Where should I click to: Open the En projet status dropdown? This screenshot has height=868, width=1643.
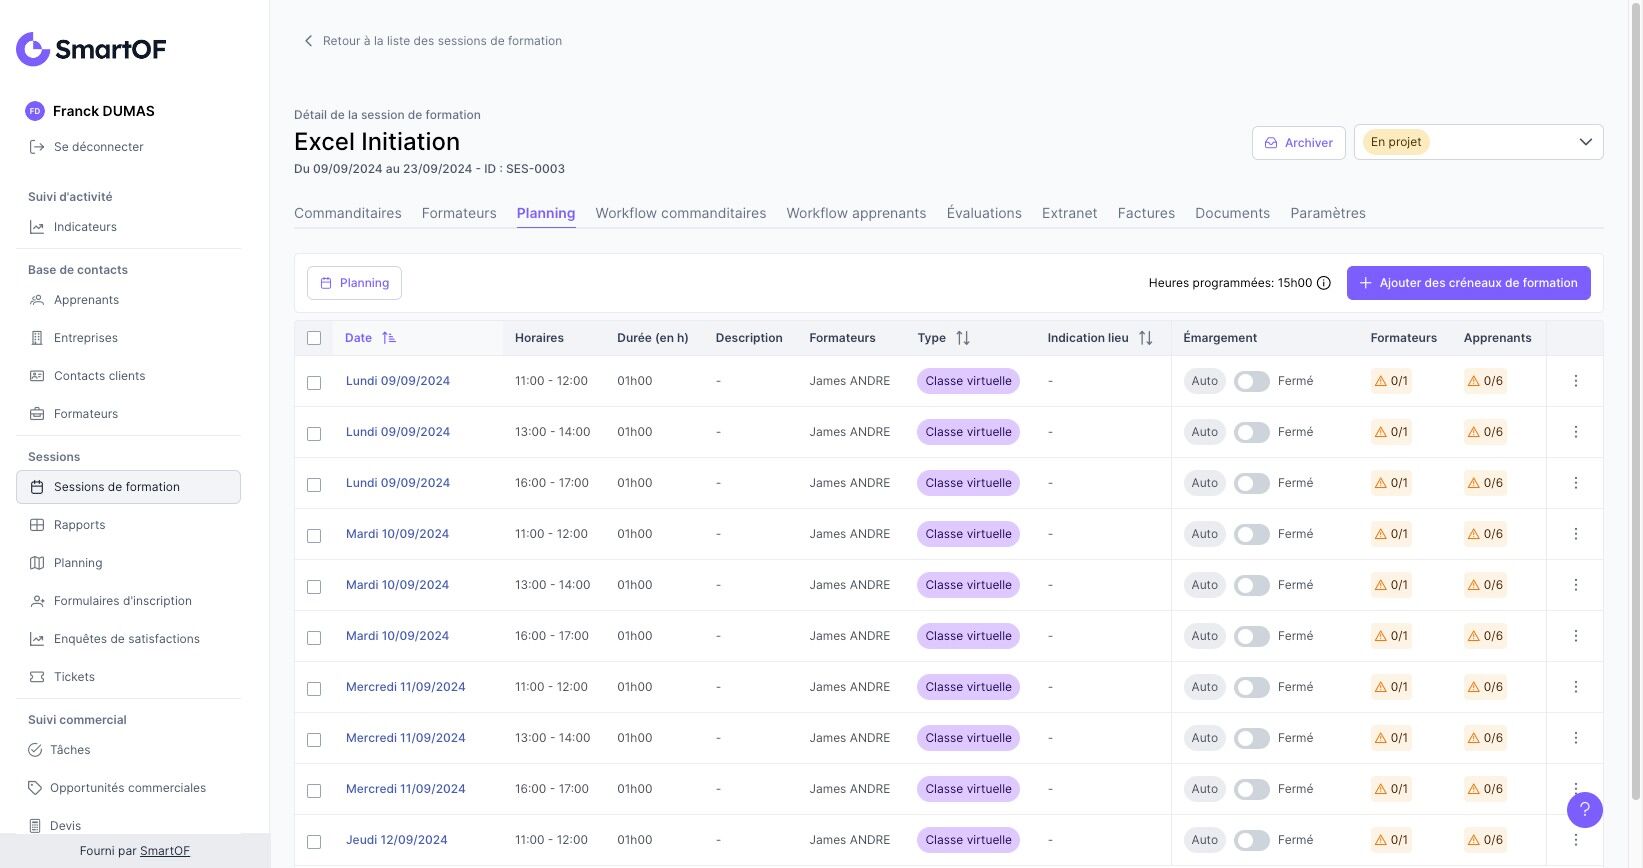point(1478,142)
